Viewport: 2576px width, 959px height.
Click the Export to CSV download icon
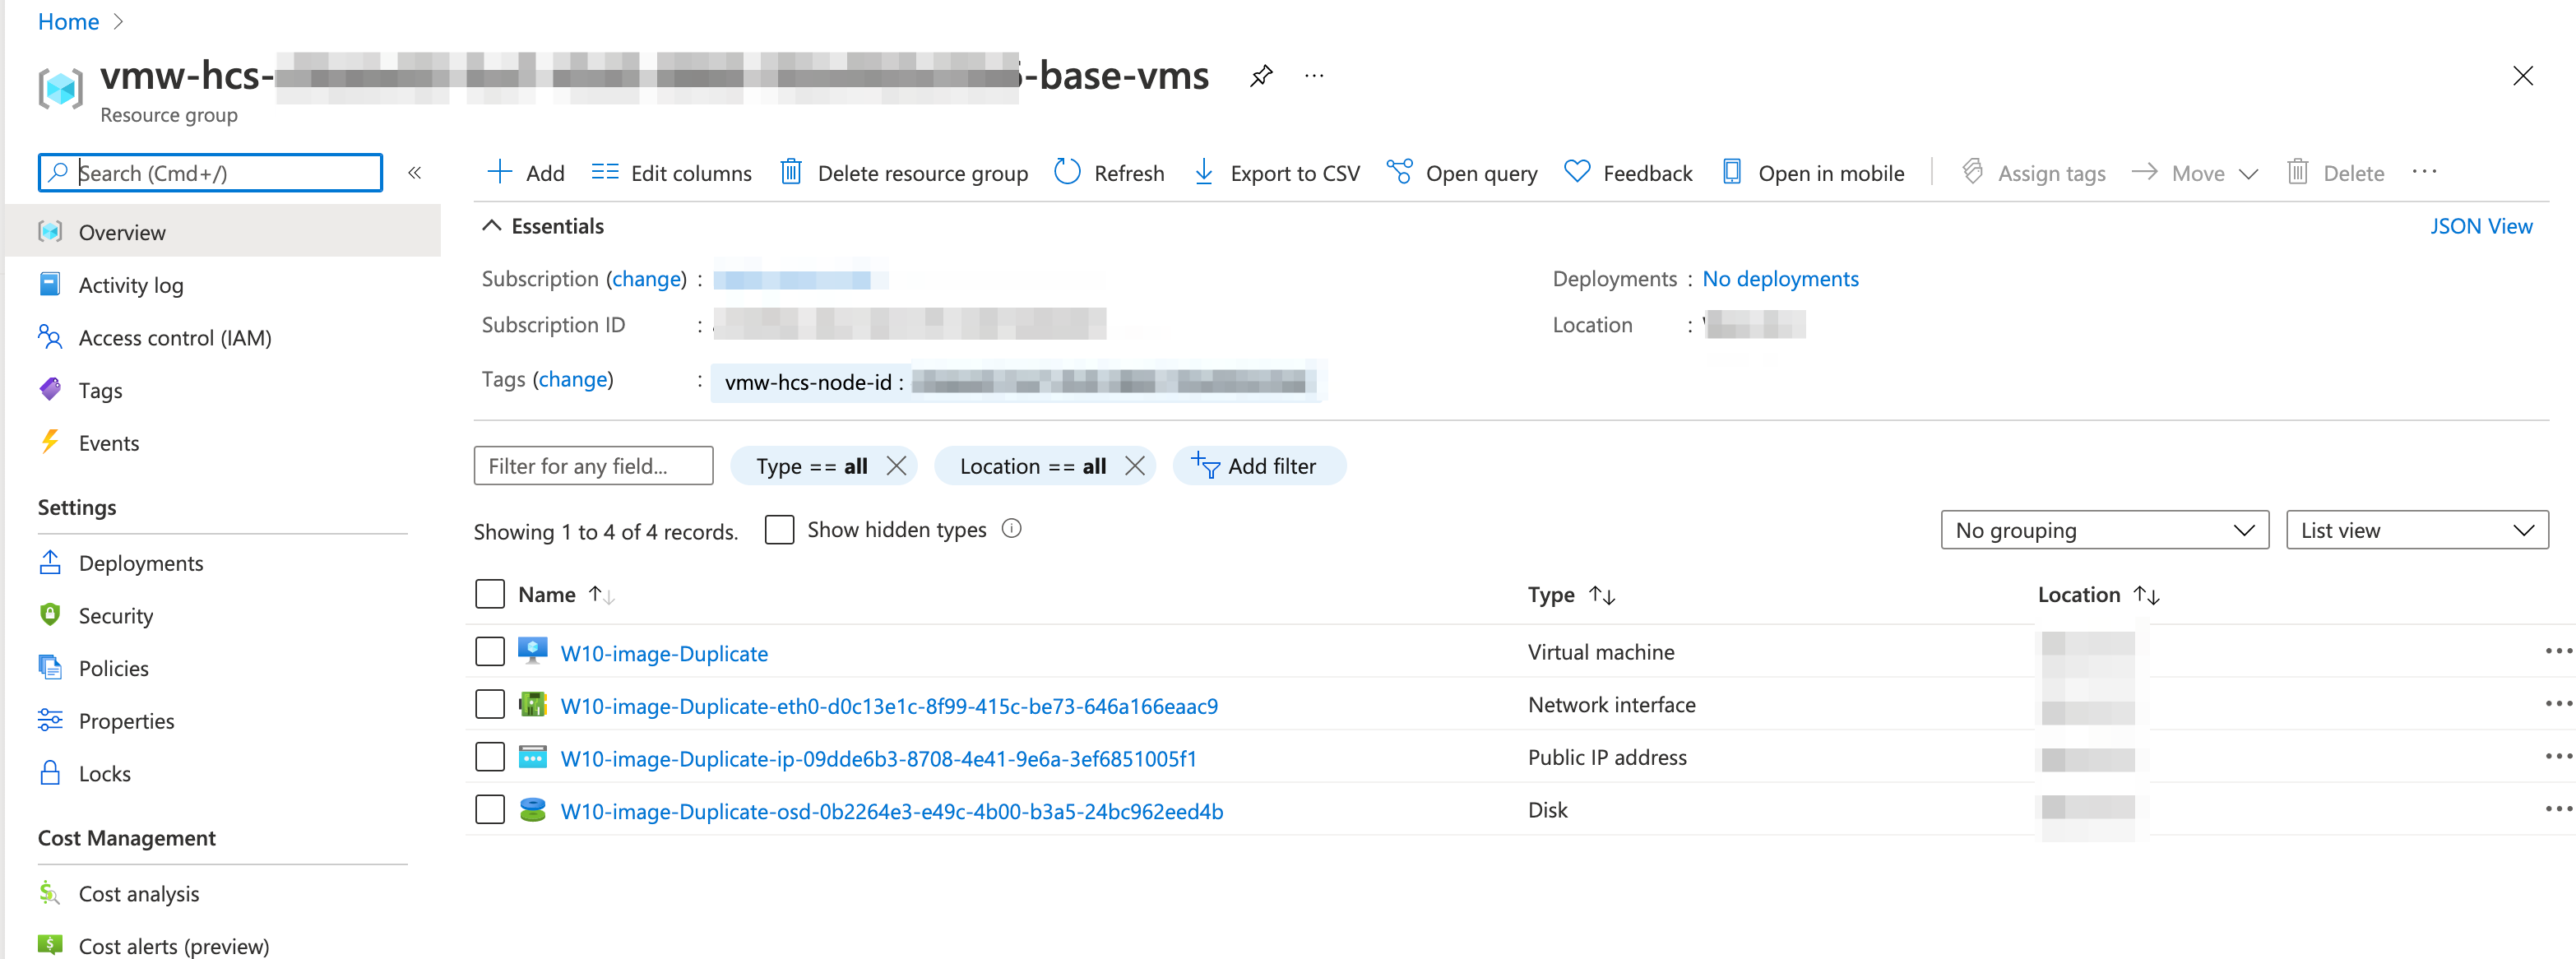tap(1204, 173)
